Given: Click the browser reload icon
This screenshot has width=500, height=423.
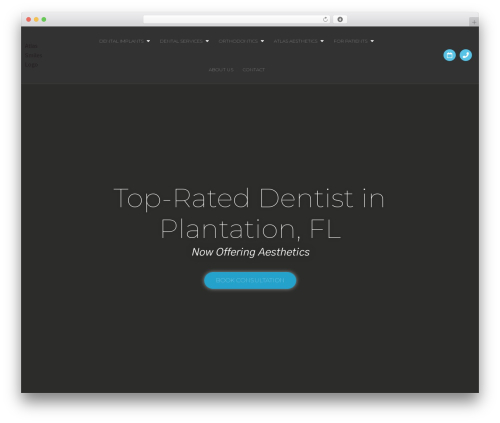Looking at the screenshot, I should 325,19.
